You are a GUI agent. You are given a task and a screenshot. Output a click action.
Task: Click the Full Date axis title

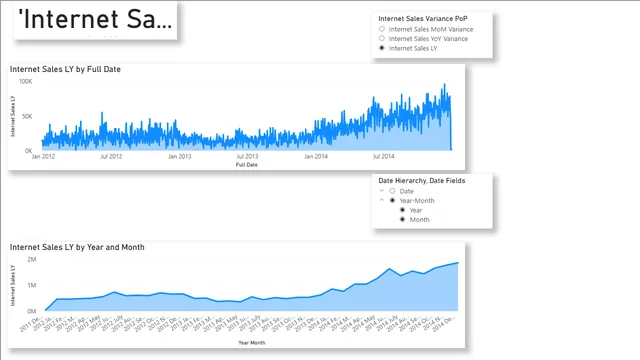pyautogui.click(x=247, y=164)
